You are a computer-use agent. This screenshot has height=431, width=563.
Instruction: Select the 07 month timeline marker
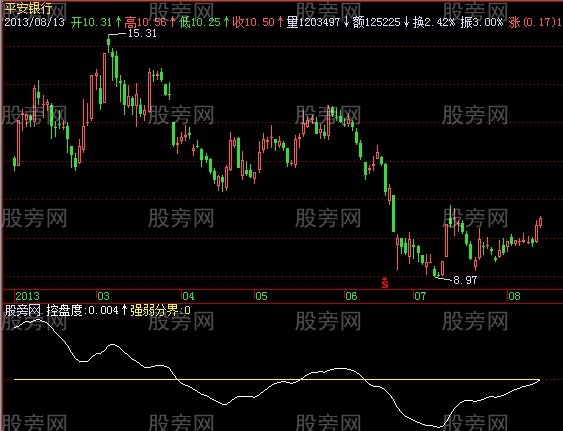click(420, 296)
